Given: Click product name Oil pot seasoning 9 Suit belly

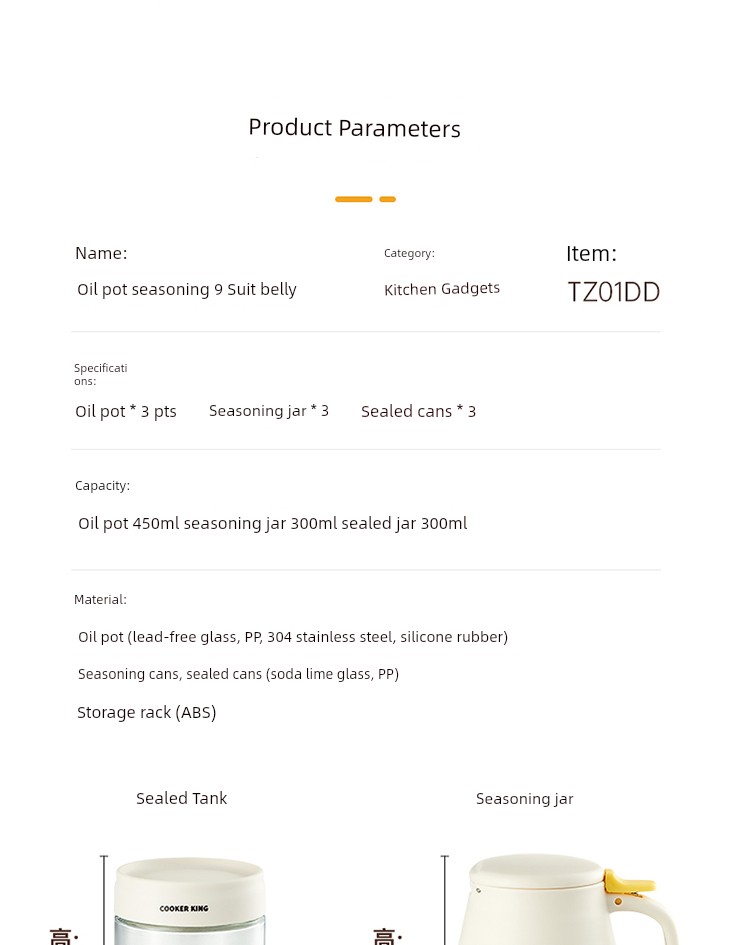Looking at the screenshot, I should coord(187,289).
